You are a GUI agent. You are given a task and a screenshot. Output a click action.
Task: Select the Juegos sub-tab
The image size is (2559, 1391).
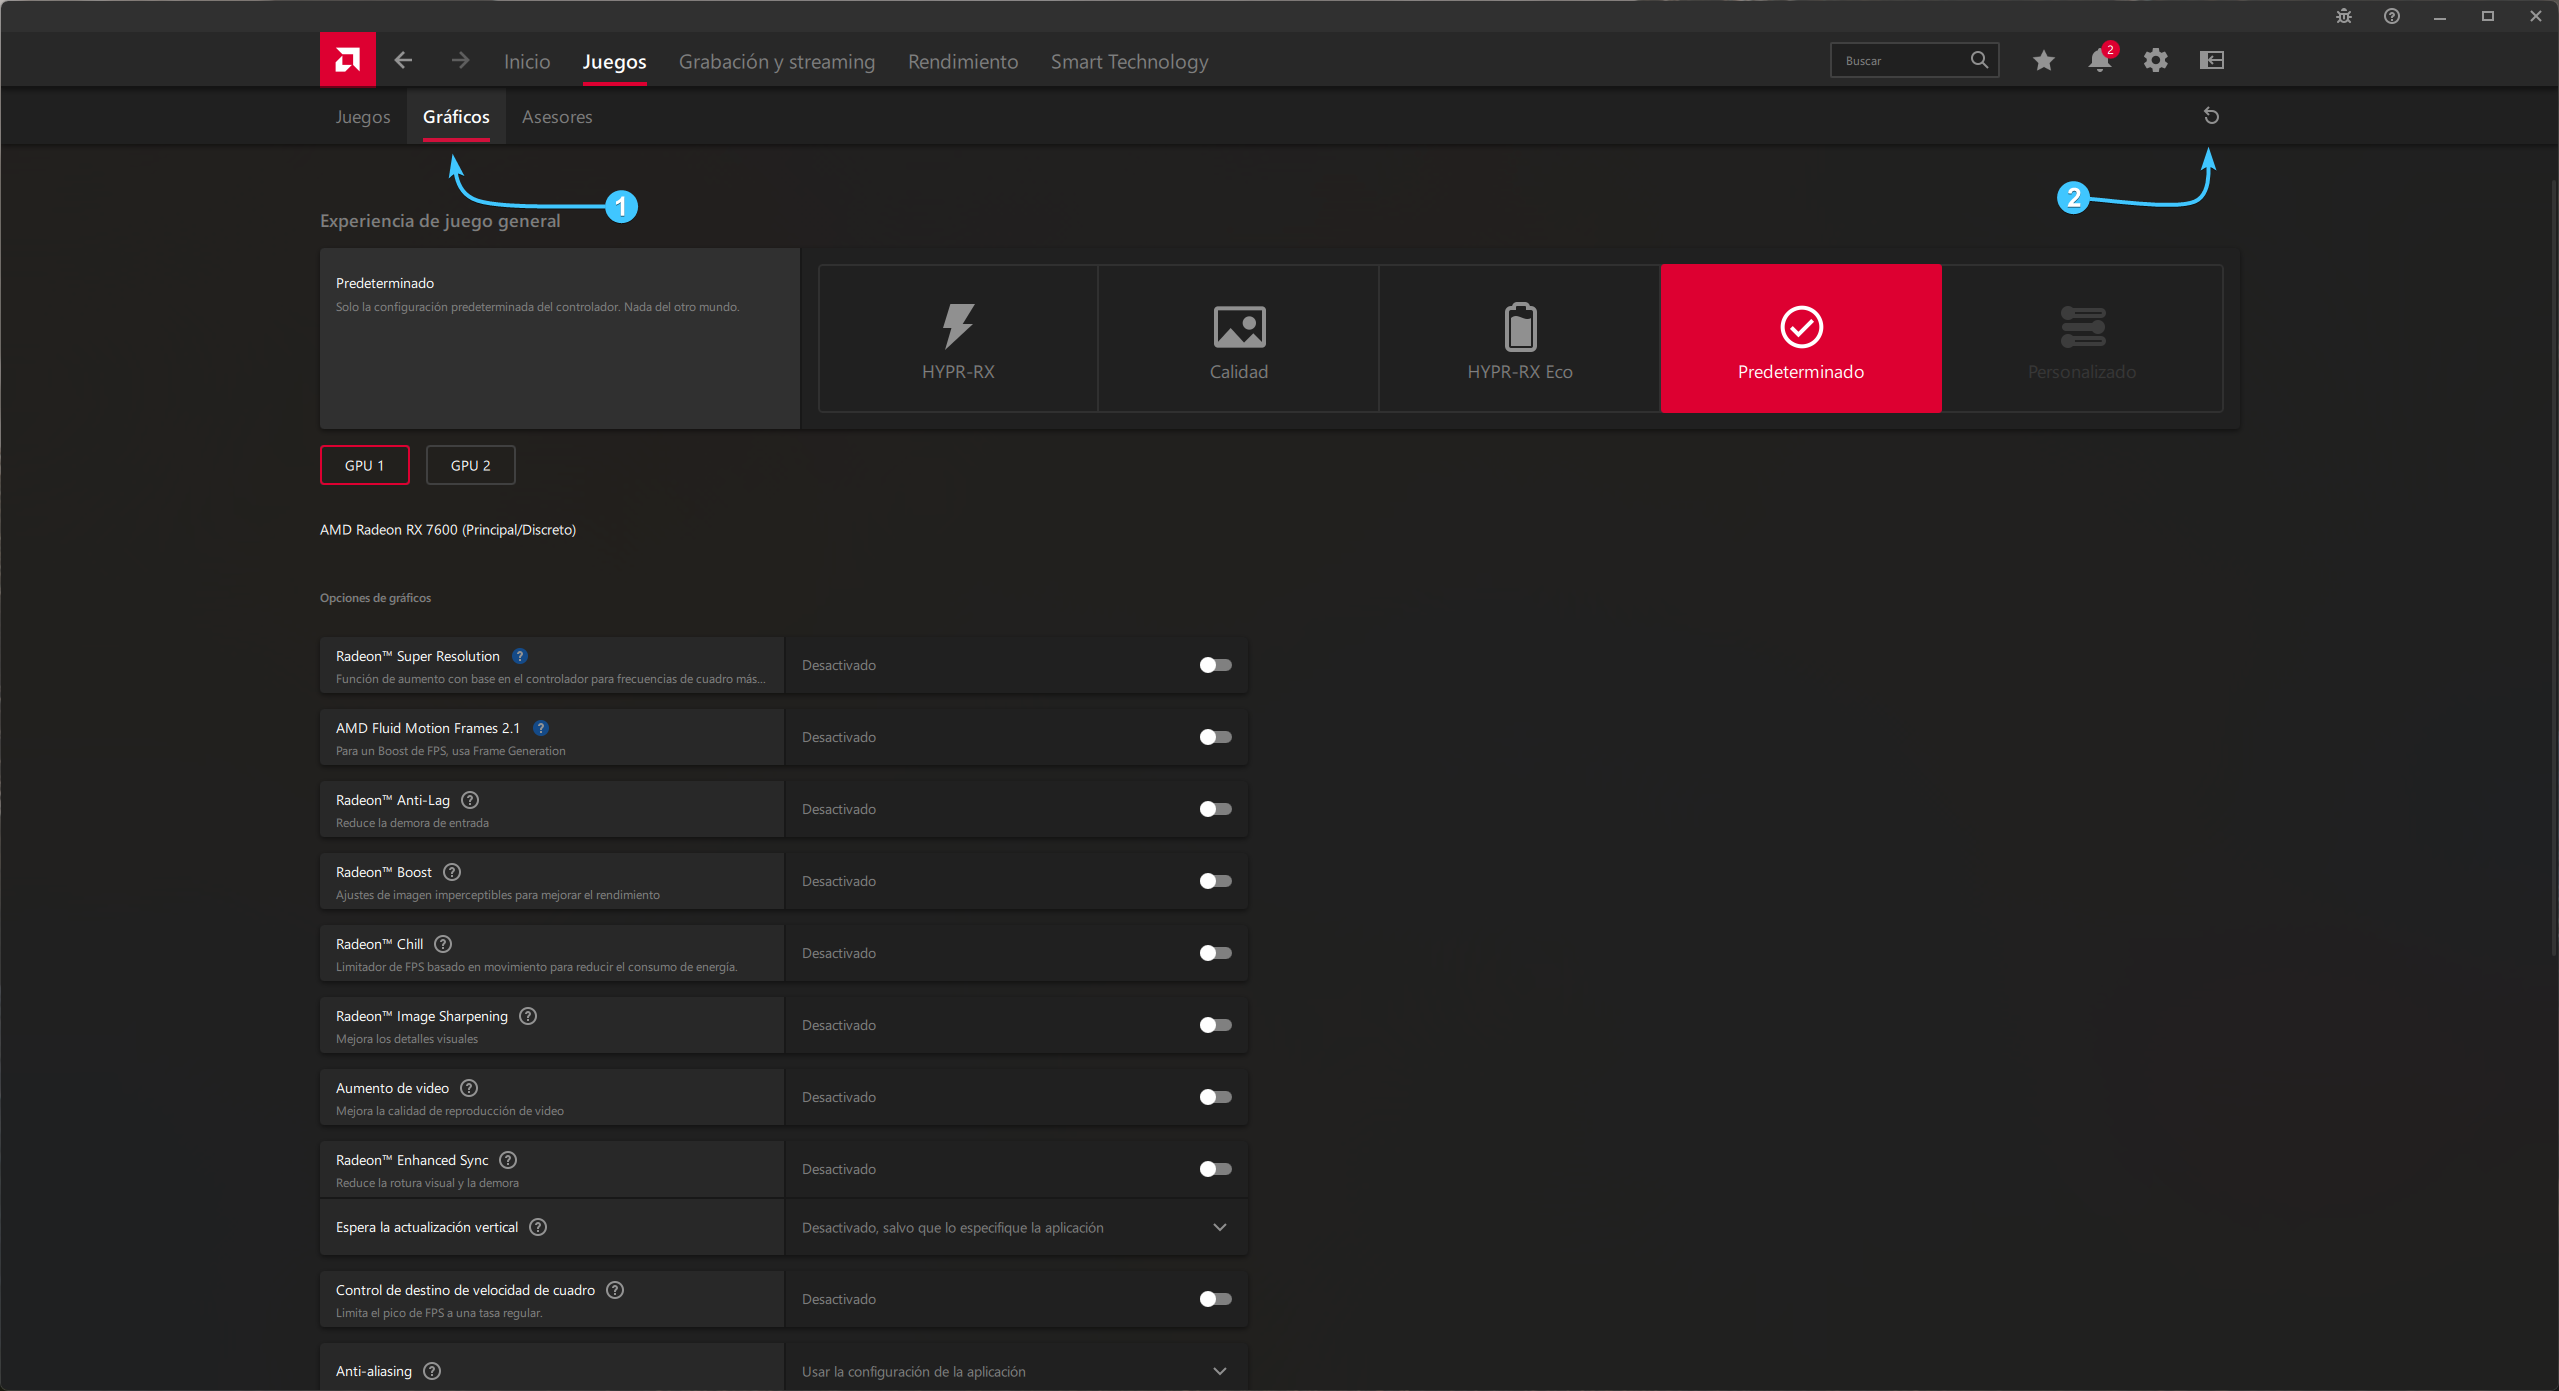(363, 117)
